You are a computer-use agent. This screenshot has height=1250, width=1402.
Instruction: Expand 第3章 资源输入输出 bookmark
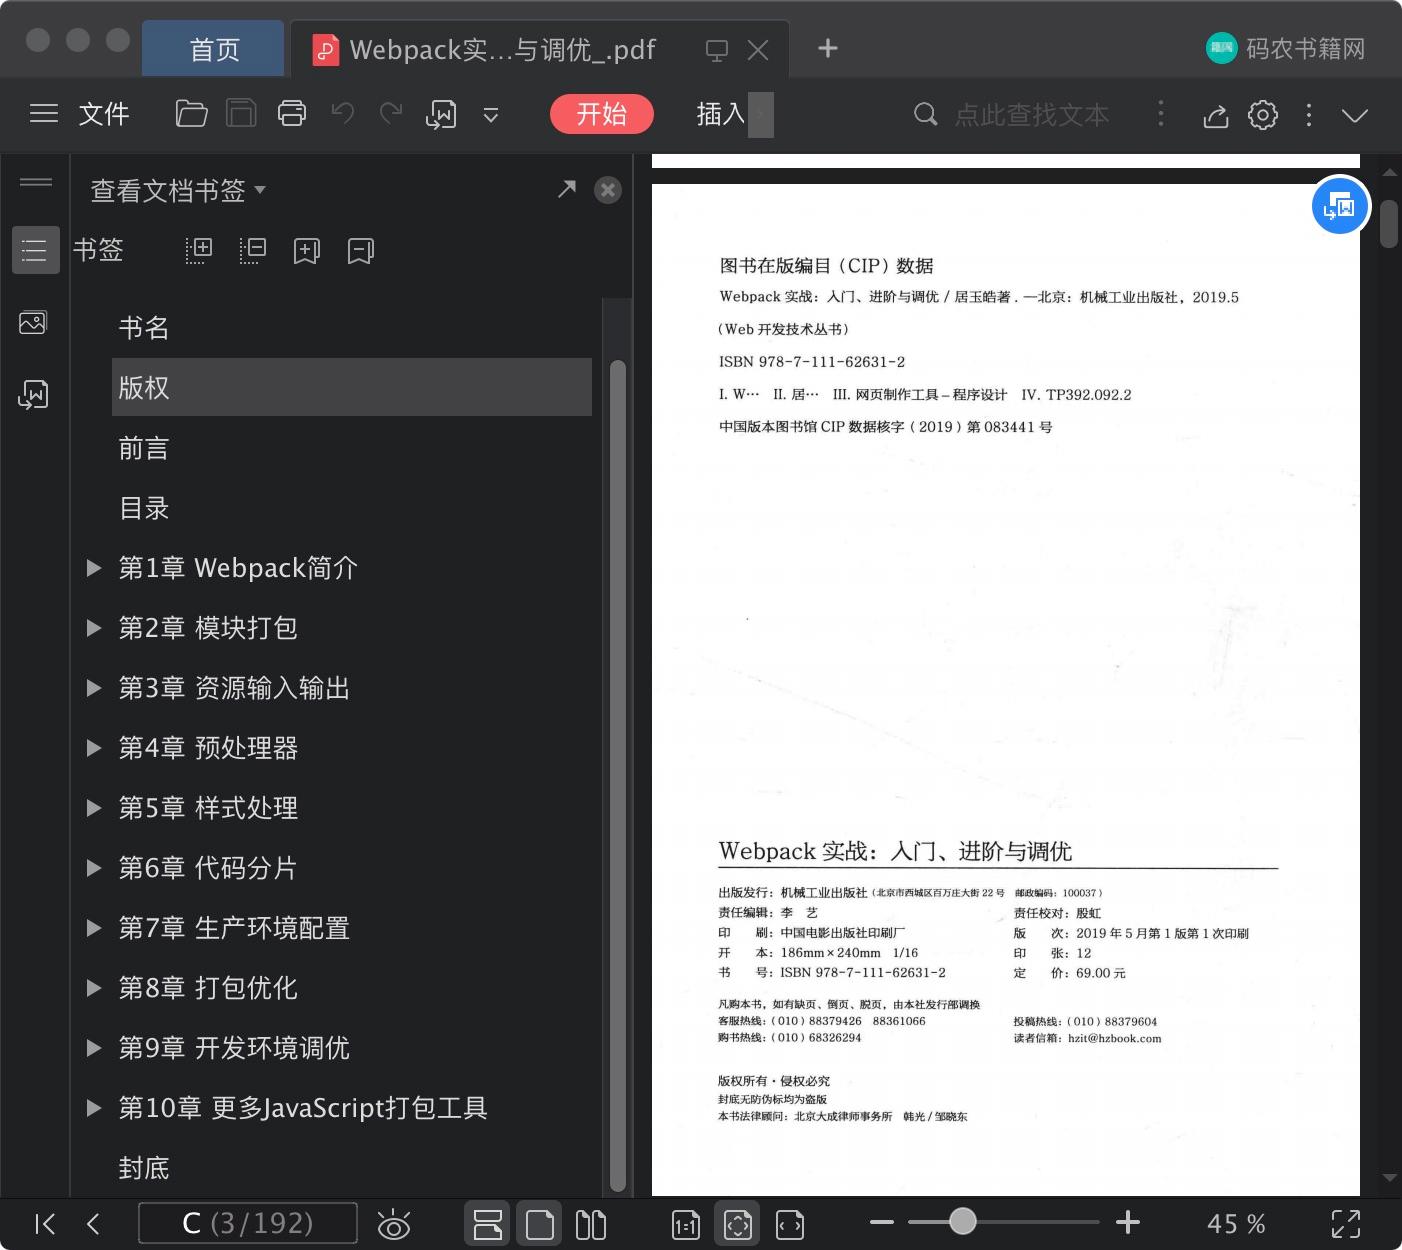[x=94, y=688]
